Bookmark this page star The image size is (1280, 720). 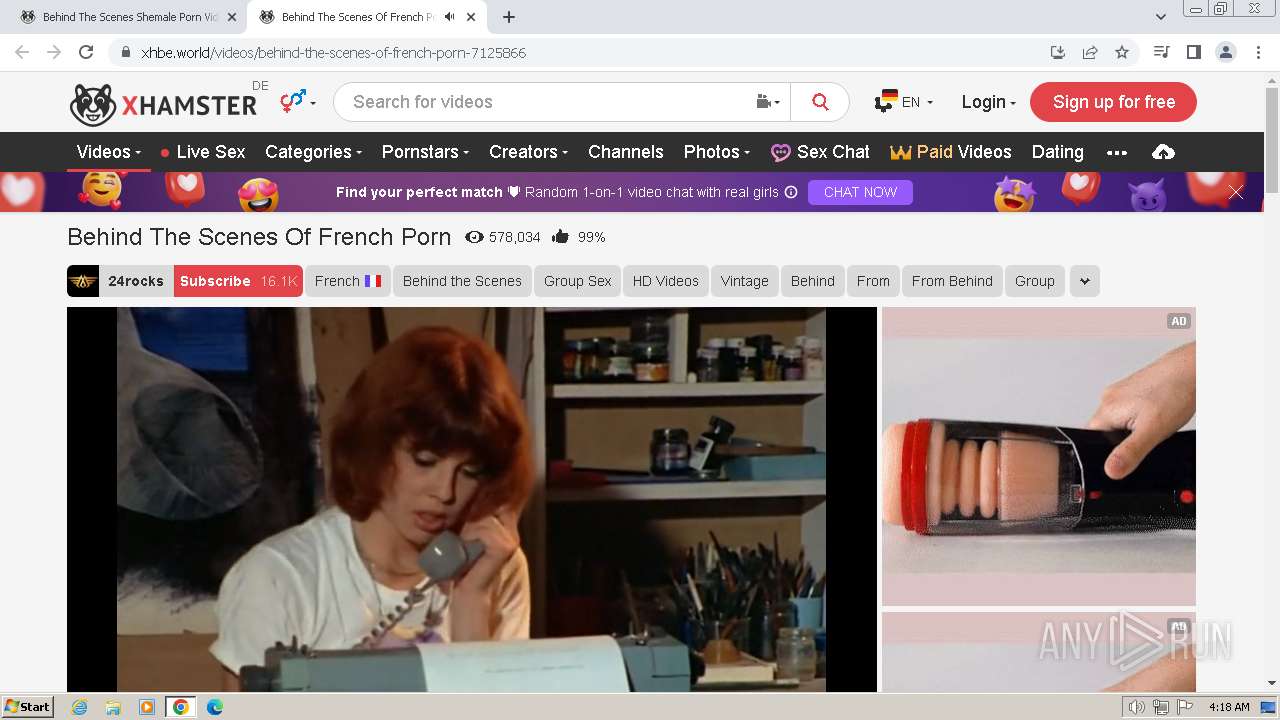(x=1122, y=52)
